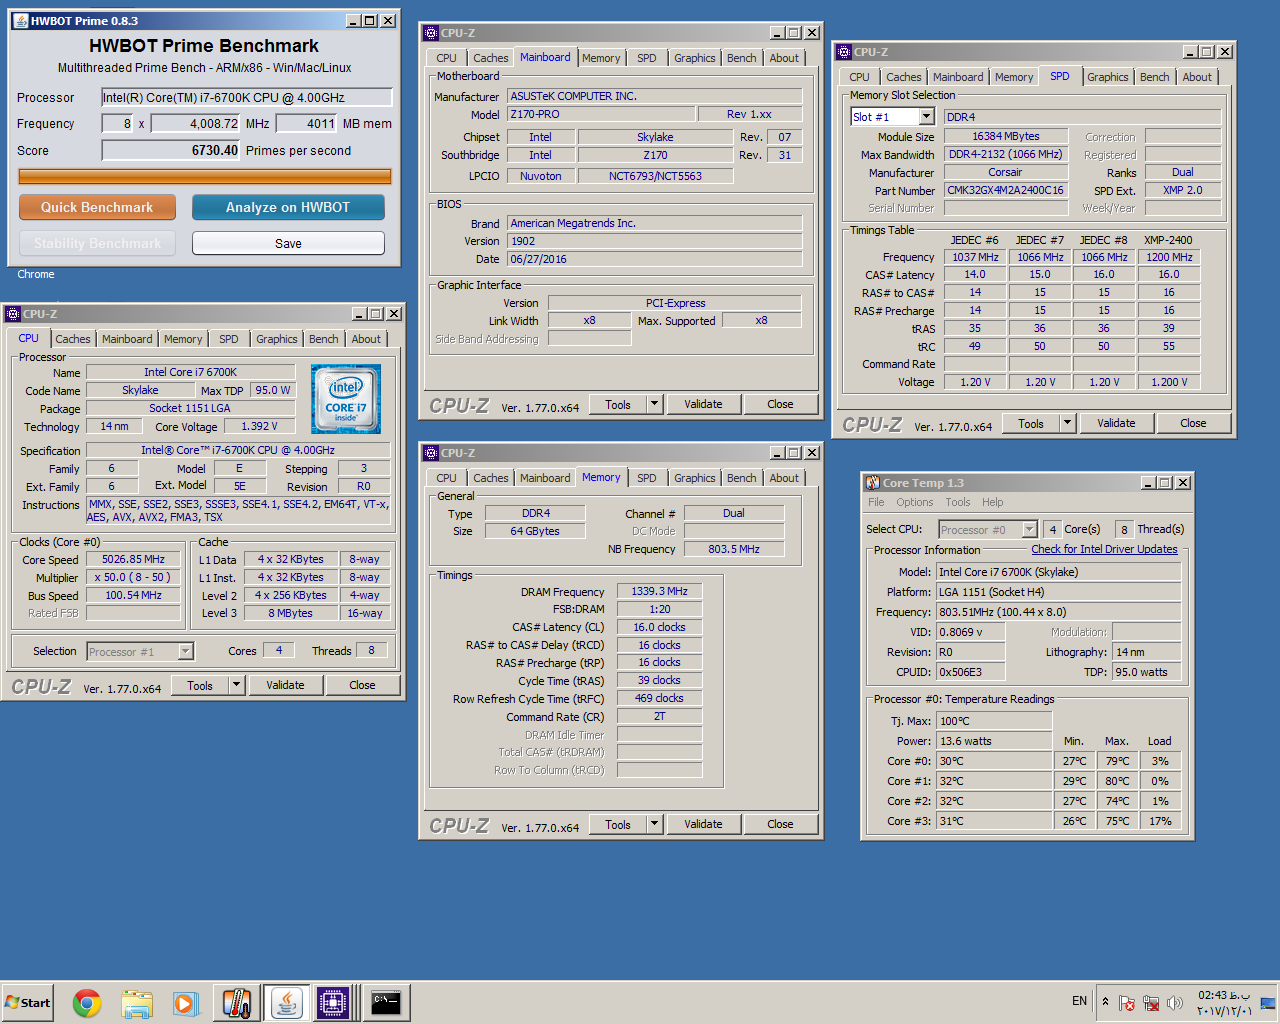This screenshot has width=1280, height=1024.
Task: Open the volume speaker tray icon
Action: tap(1175, 1002)
